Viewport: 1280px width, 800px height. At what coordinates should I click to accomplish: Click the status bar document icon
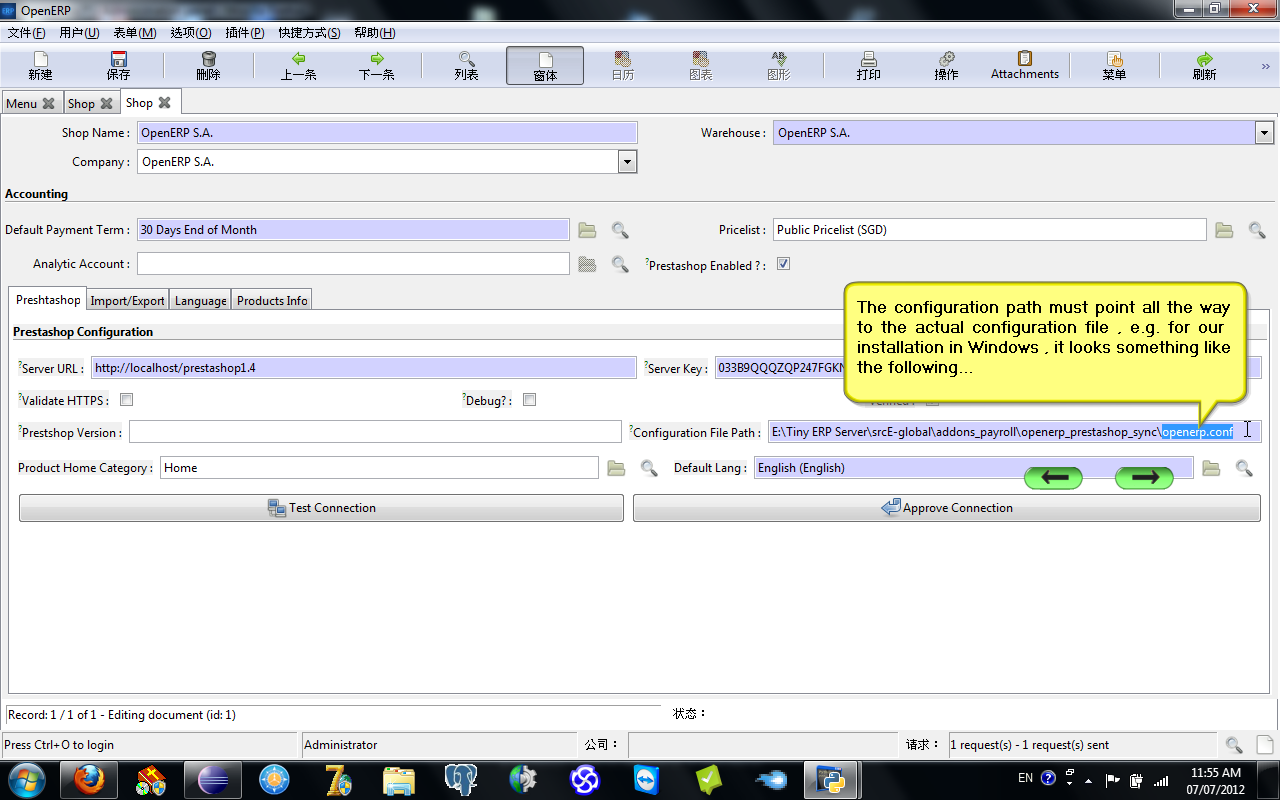[1265, 745]
